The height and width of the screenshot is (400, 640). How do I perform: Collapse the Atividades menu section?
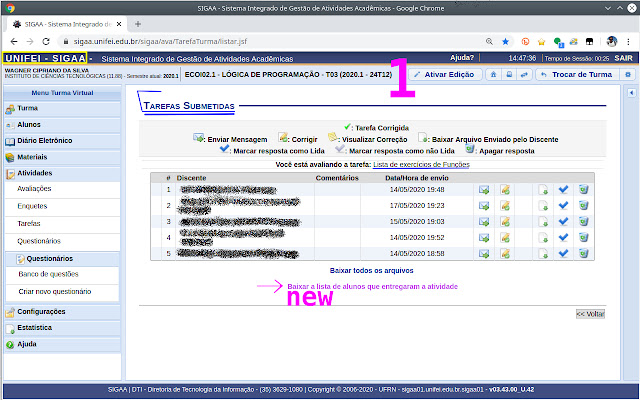click(x=62, y=173)
